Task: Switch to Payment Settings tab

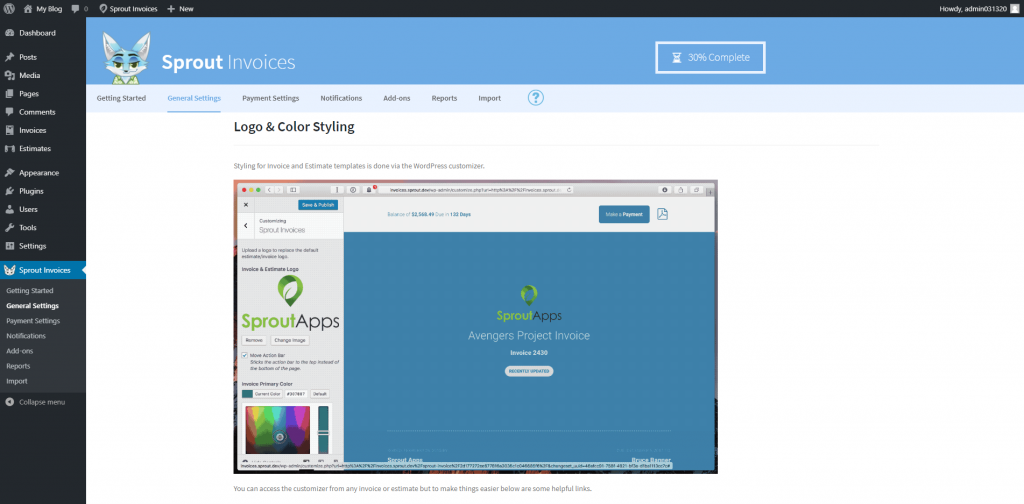Action: tap(270, 98)
